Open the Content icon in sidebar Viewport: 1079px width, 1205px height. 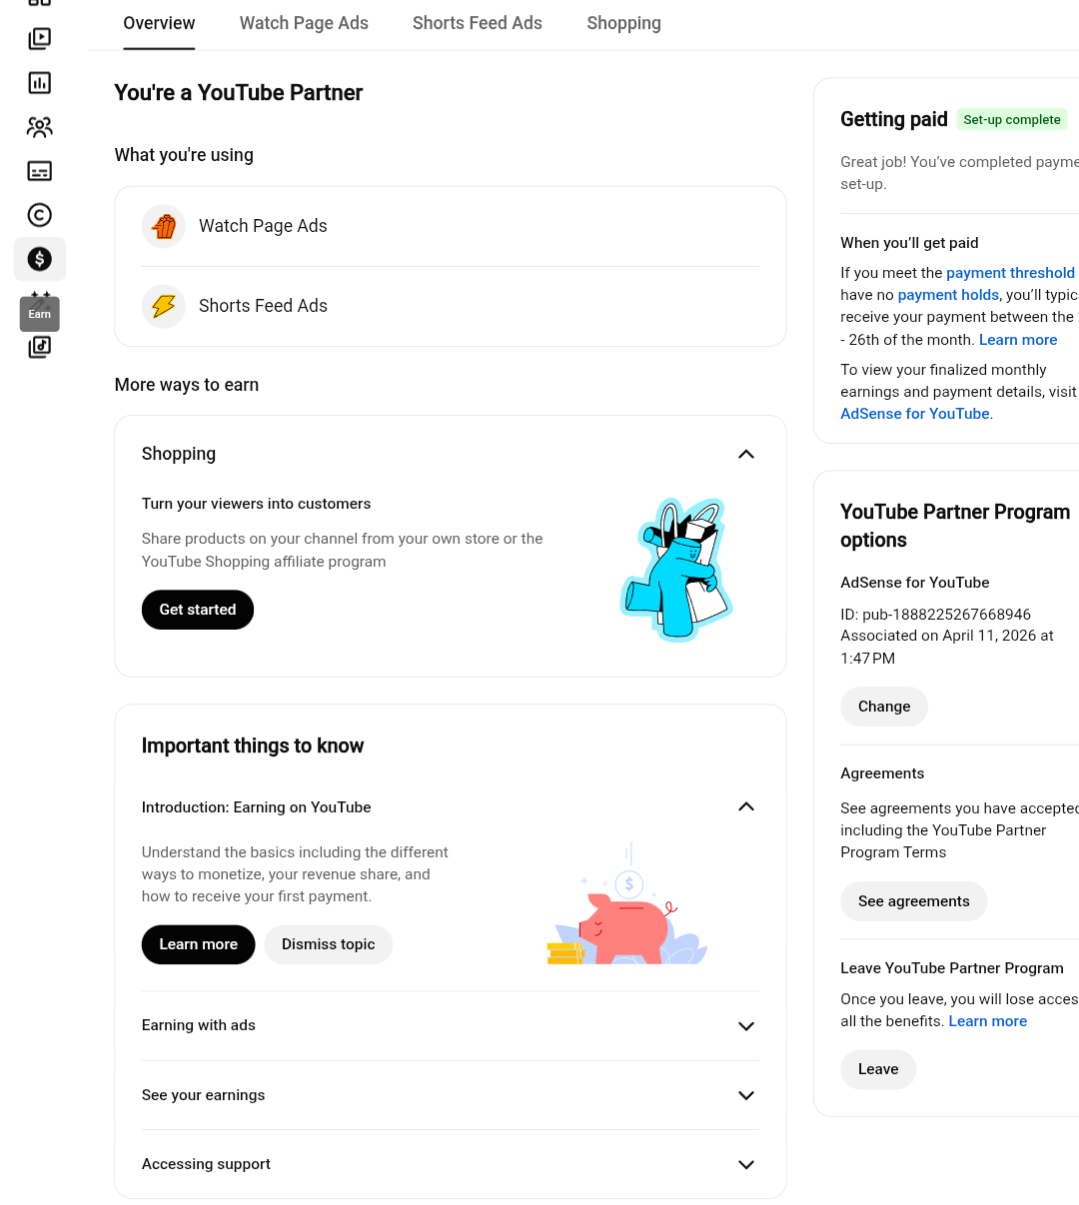click(39, 38)
